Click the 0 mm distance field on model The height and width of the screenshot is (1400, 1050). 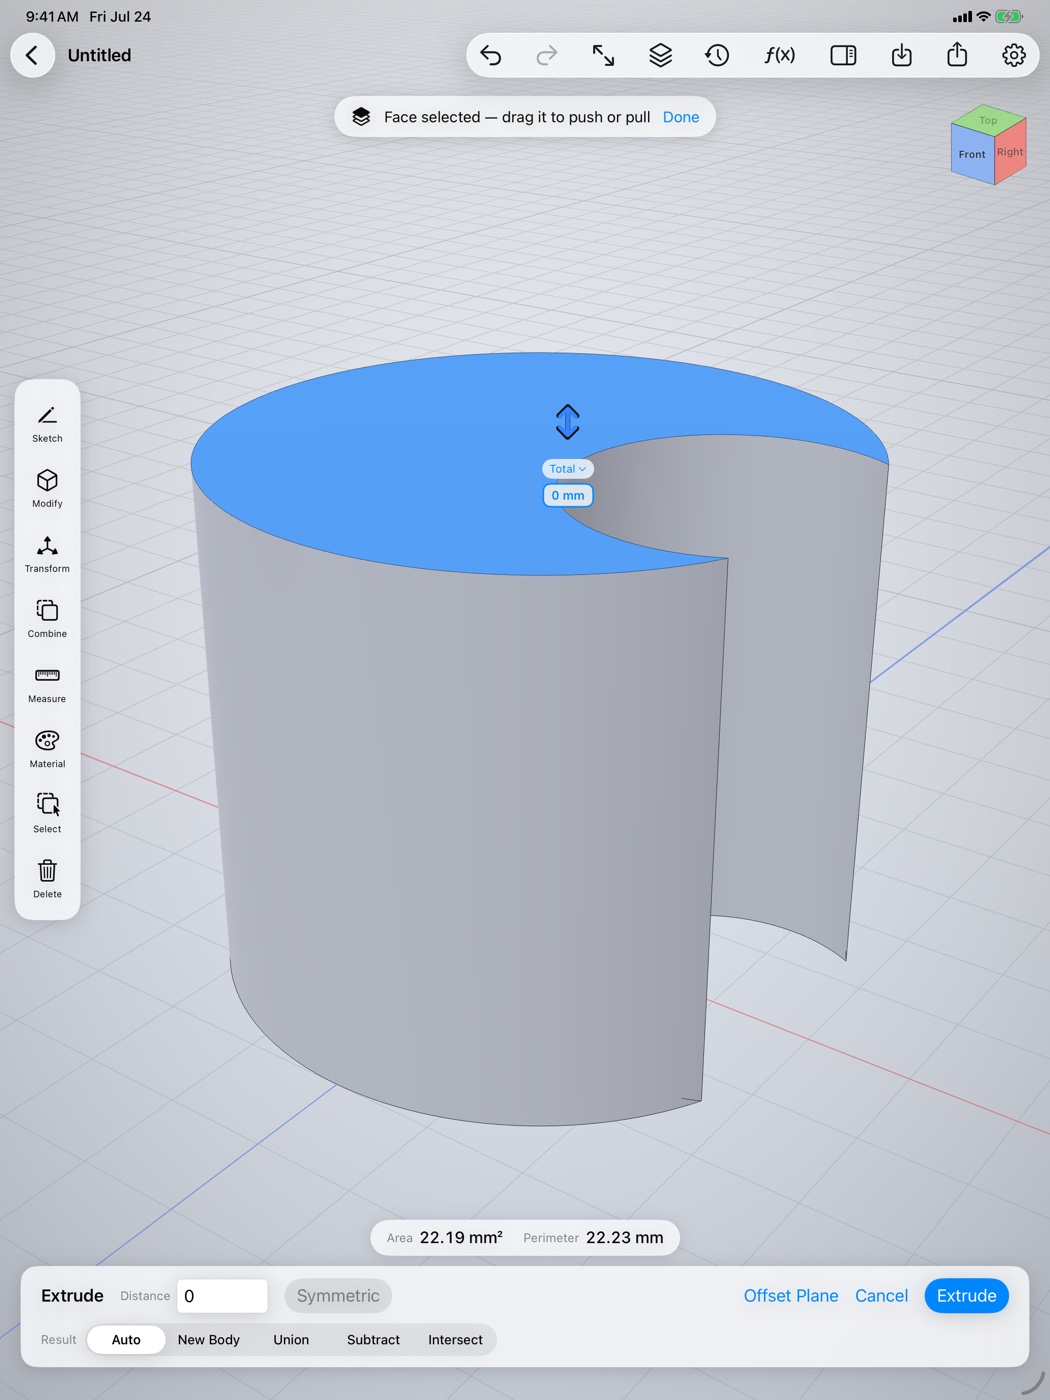[x=567, y=495]
